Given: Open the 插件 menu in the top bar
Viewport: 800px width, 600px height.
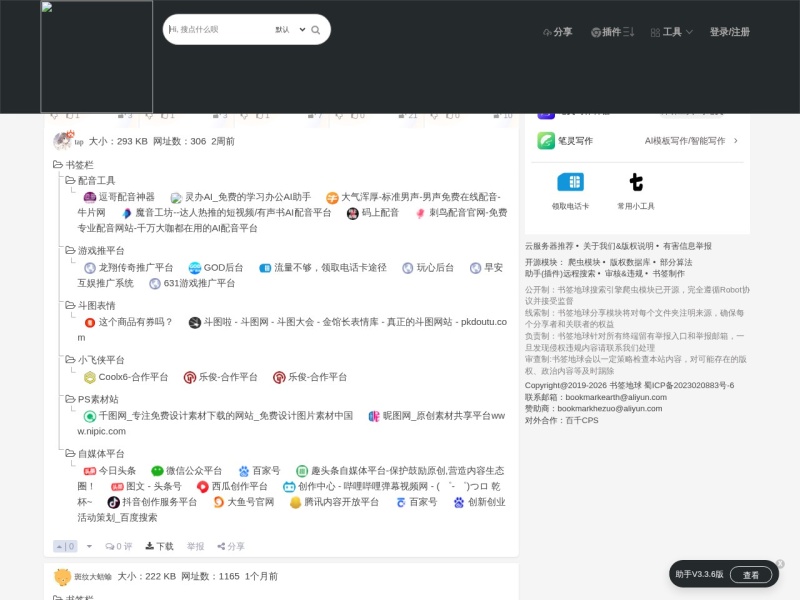Looking at the screenshot, I should click(612, 31).
